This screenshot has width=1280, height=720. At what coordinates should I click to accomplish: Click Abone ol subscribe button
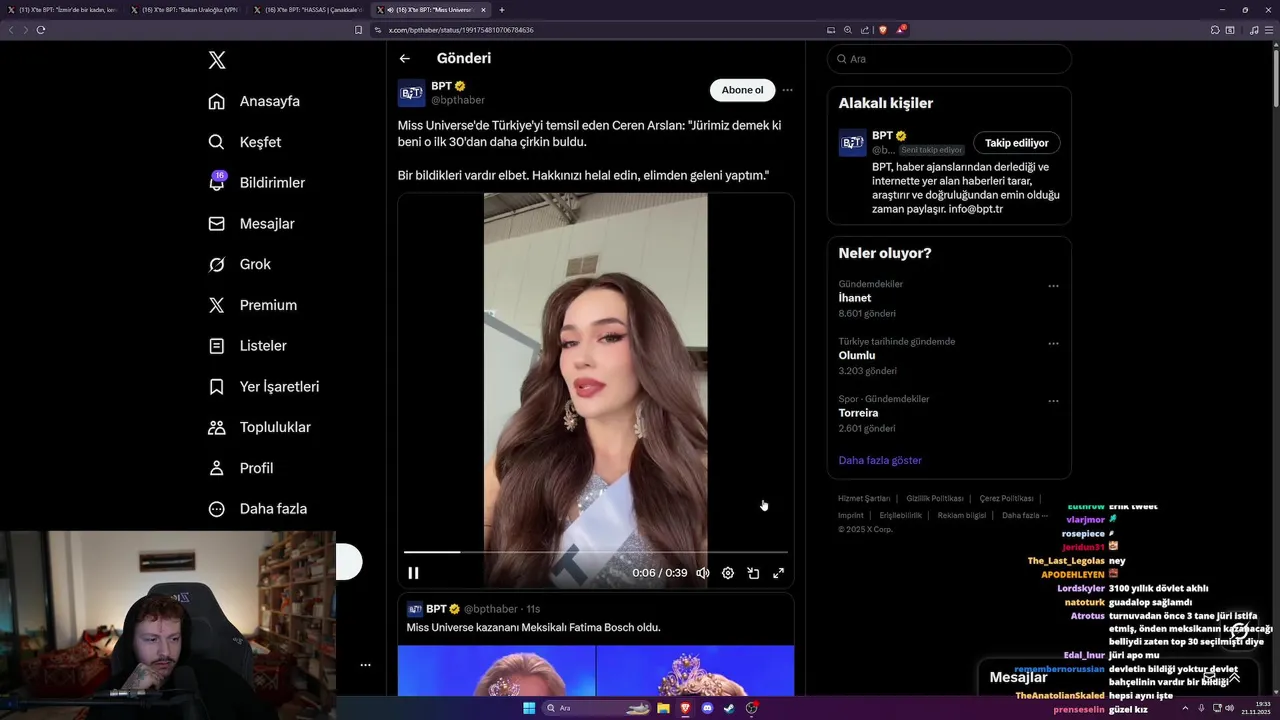click(x=742, y=90)
